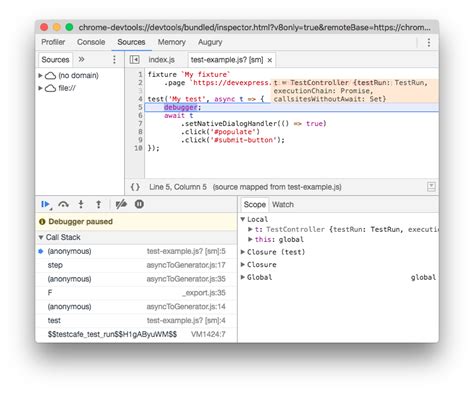Open Sources pane more options menu
The width and height of the screenshot is (474, 393).
[114, 60]
